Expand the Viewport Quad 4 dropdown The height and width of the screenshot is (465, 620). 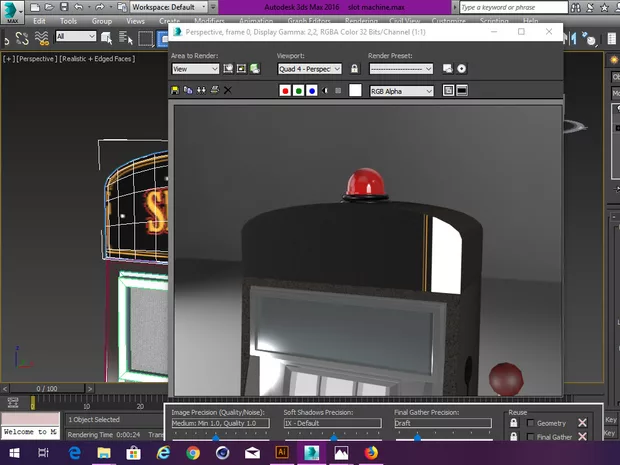tap(308, 69)
